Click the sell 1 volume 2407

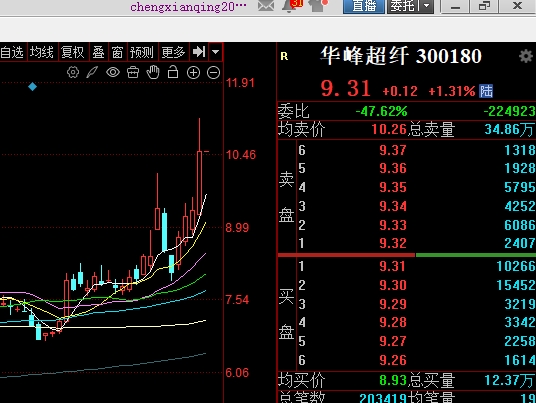tap(520, 243)
